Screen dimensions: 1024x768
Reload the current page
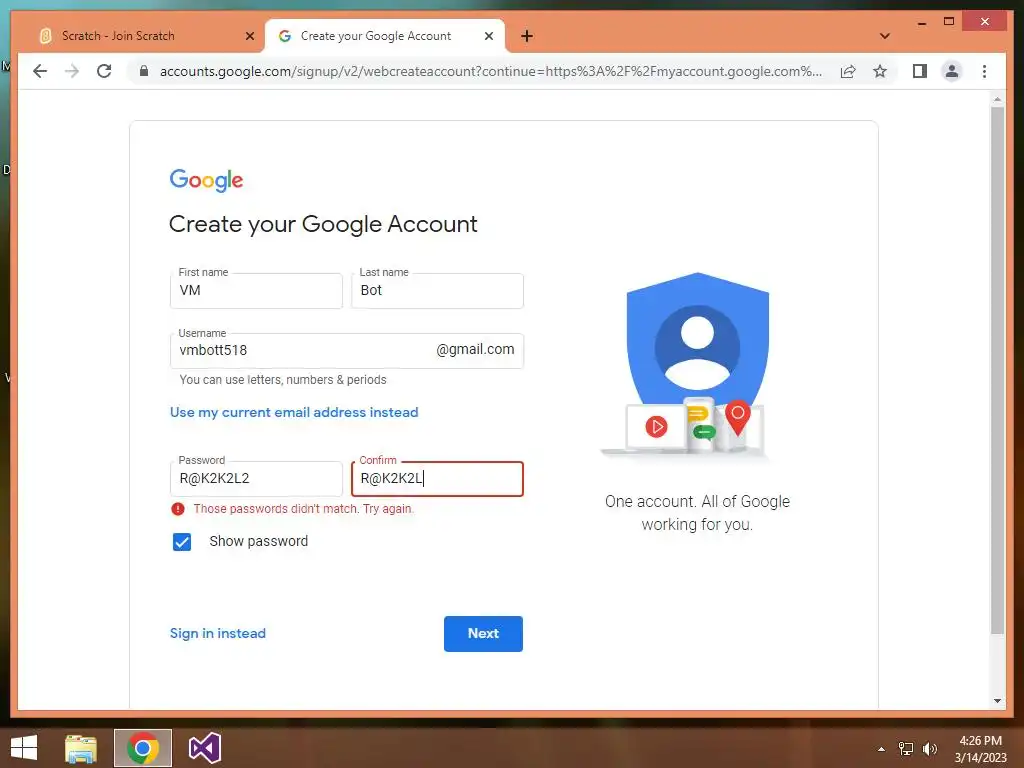[x=104, y=71]
